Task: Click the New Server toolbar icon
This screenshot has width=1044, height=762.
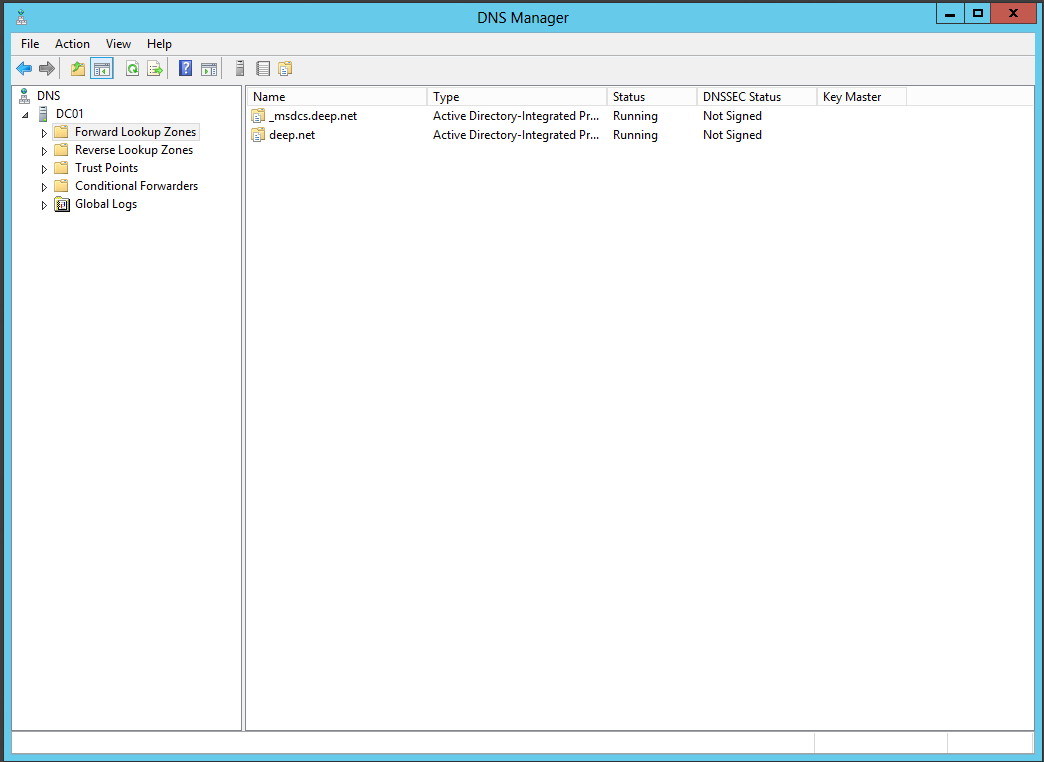Action: click(240, 69)
